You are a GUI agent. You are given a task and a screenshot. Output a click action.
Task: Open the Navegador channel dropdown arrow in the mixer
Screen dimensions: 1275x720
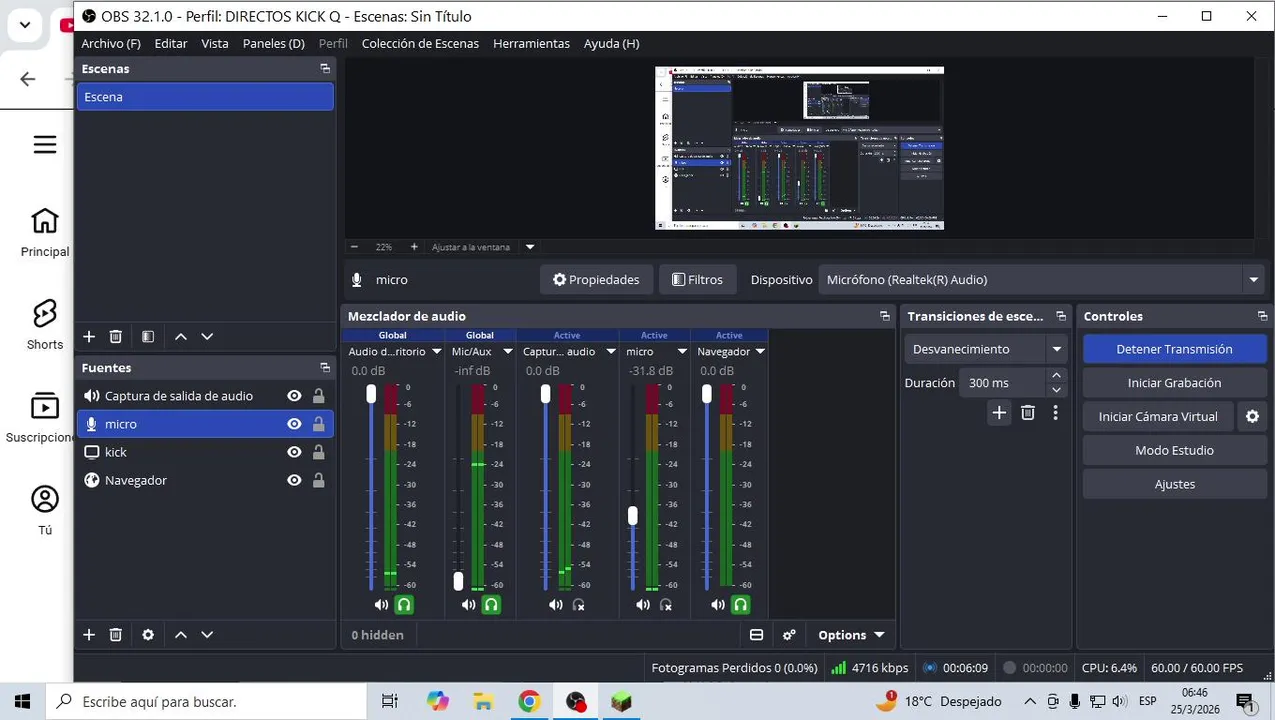coord(760,352)
